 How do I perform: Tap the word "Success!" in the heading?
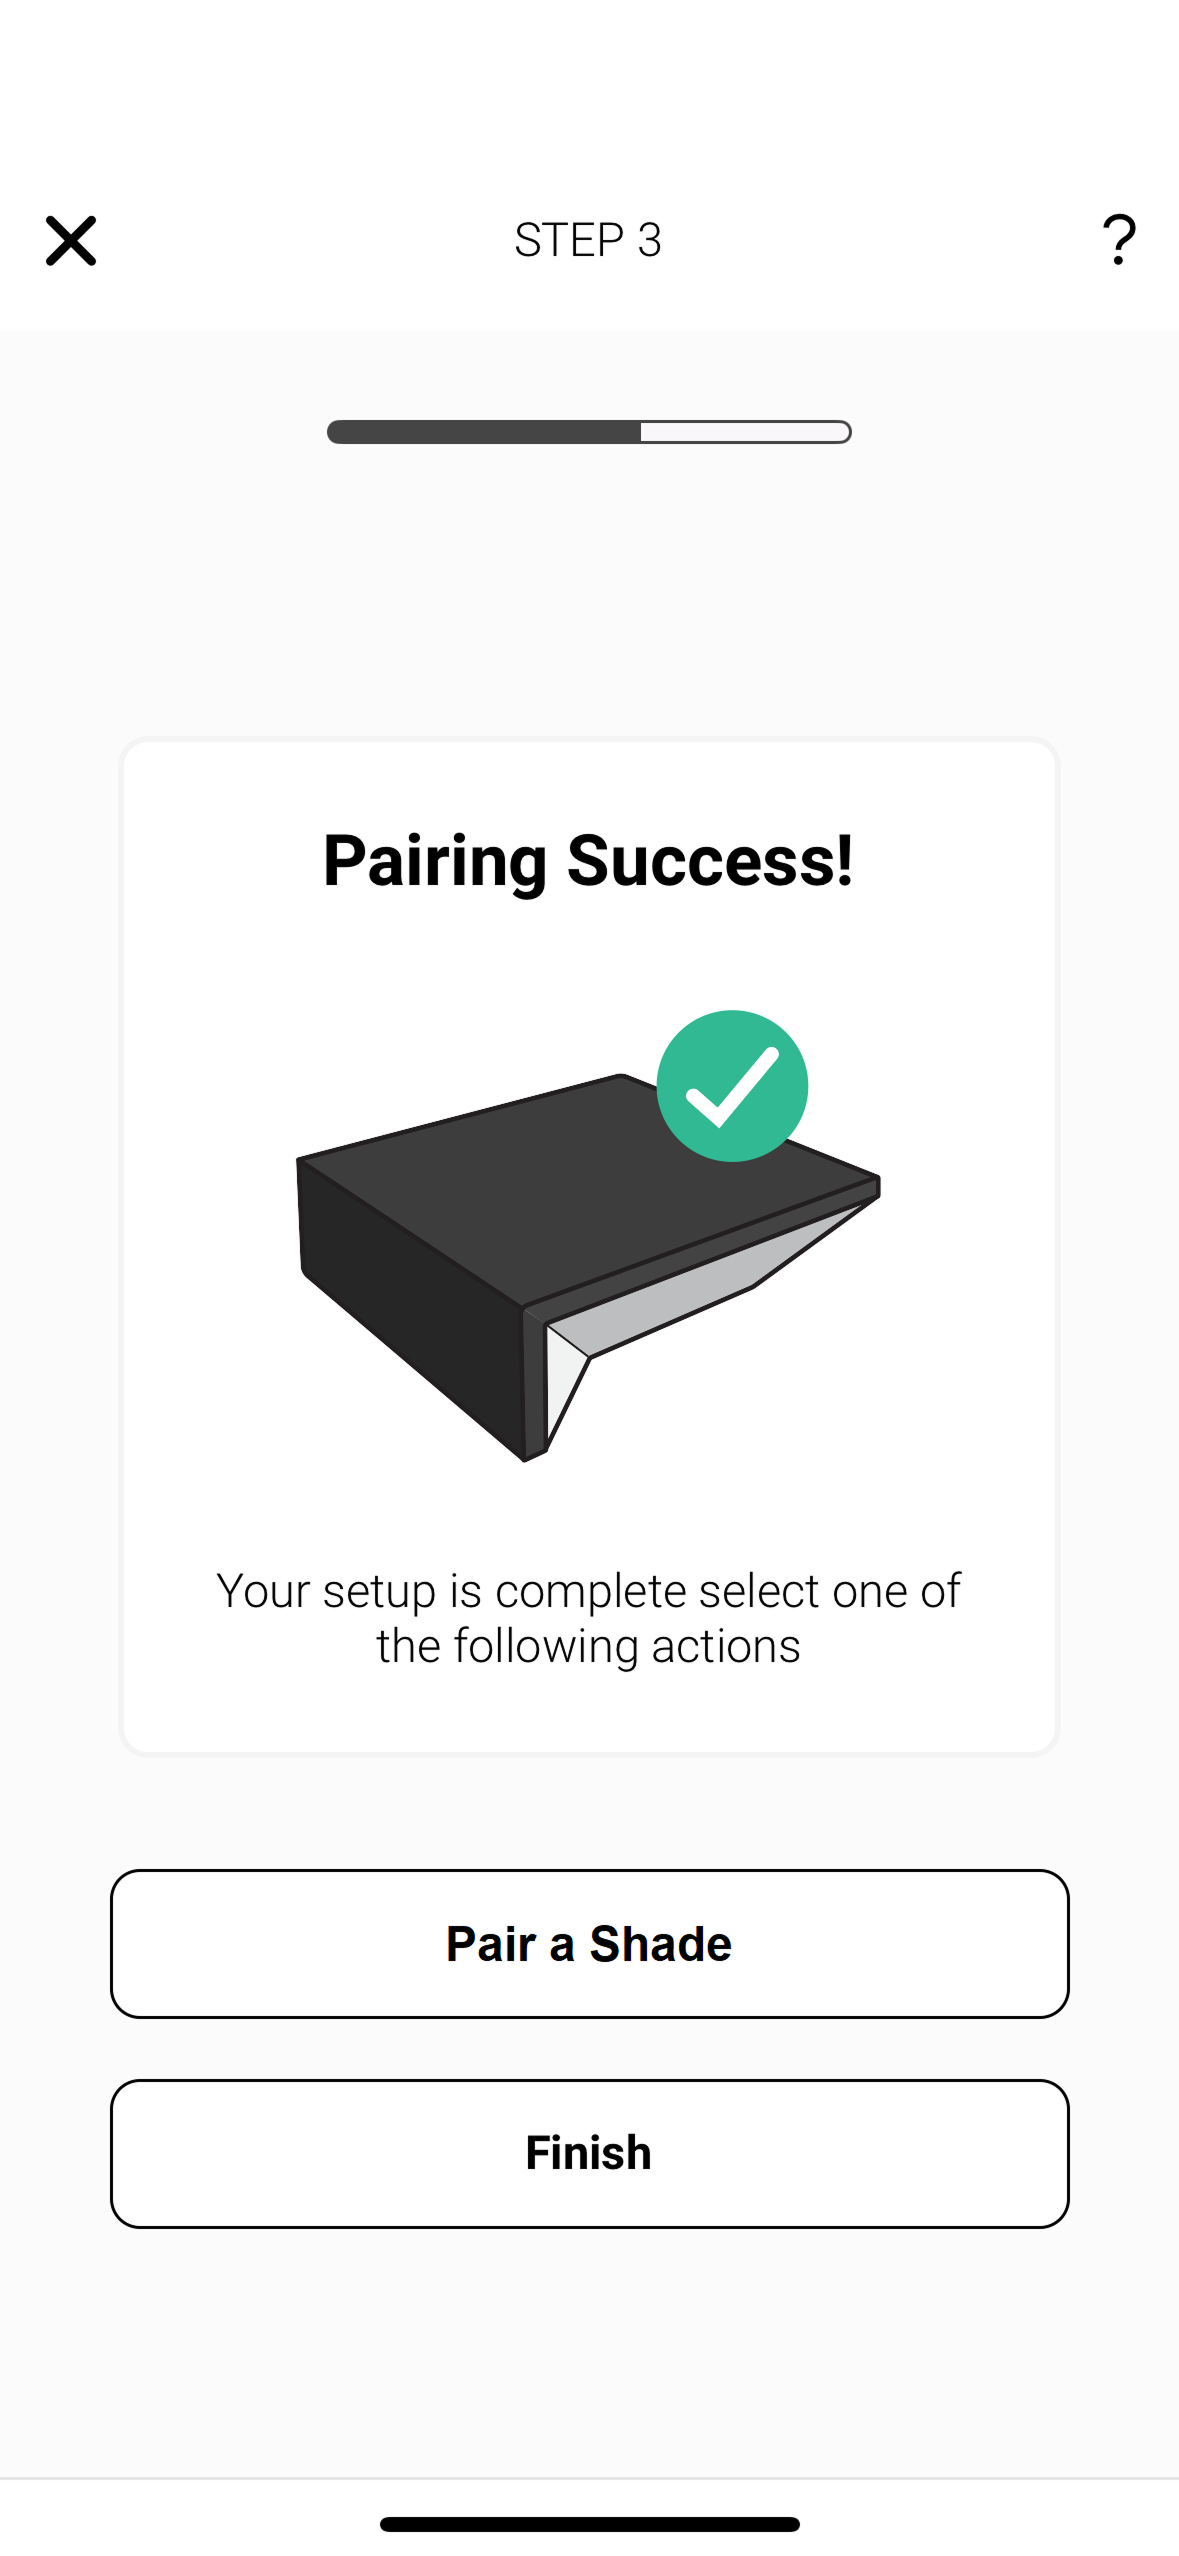710,861
